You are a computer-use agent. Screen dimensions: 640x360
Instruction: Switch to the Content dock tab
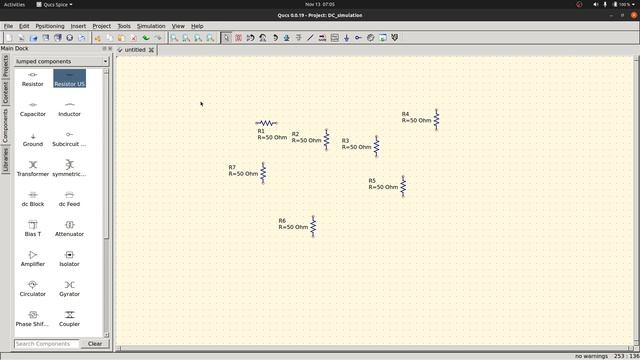pyautogui.click(x=5, y=93)
